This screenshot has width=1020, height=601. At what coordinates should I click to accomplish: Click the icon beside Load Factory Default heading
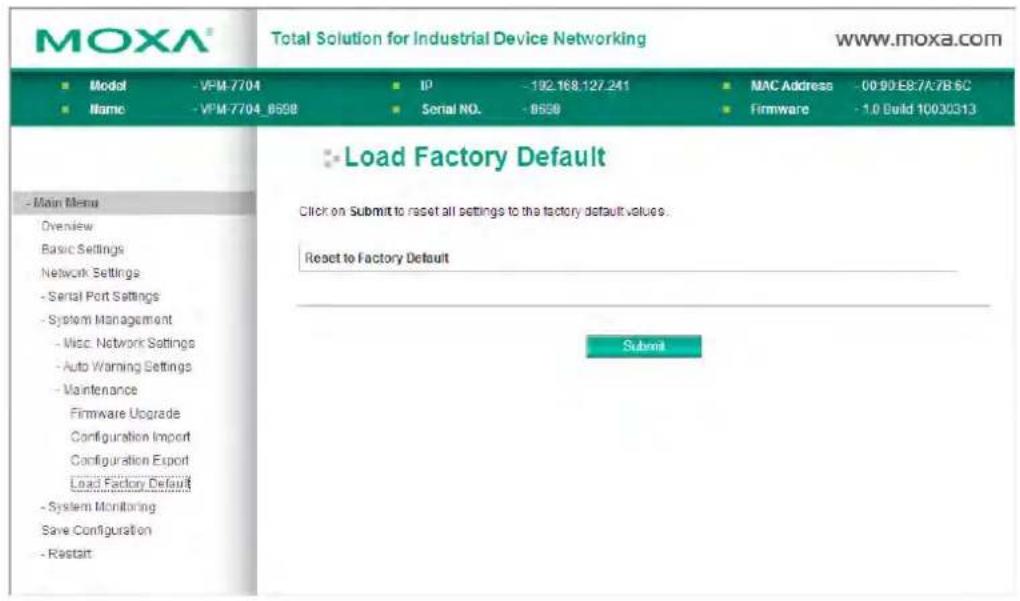(x=331, y=158)
